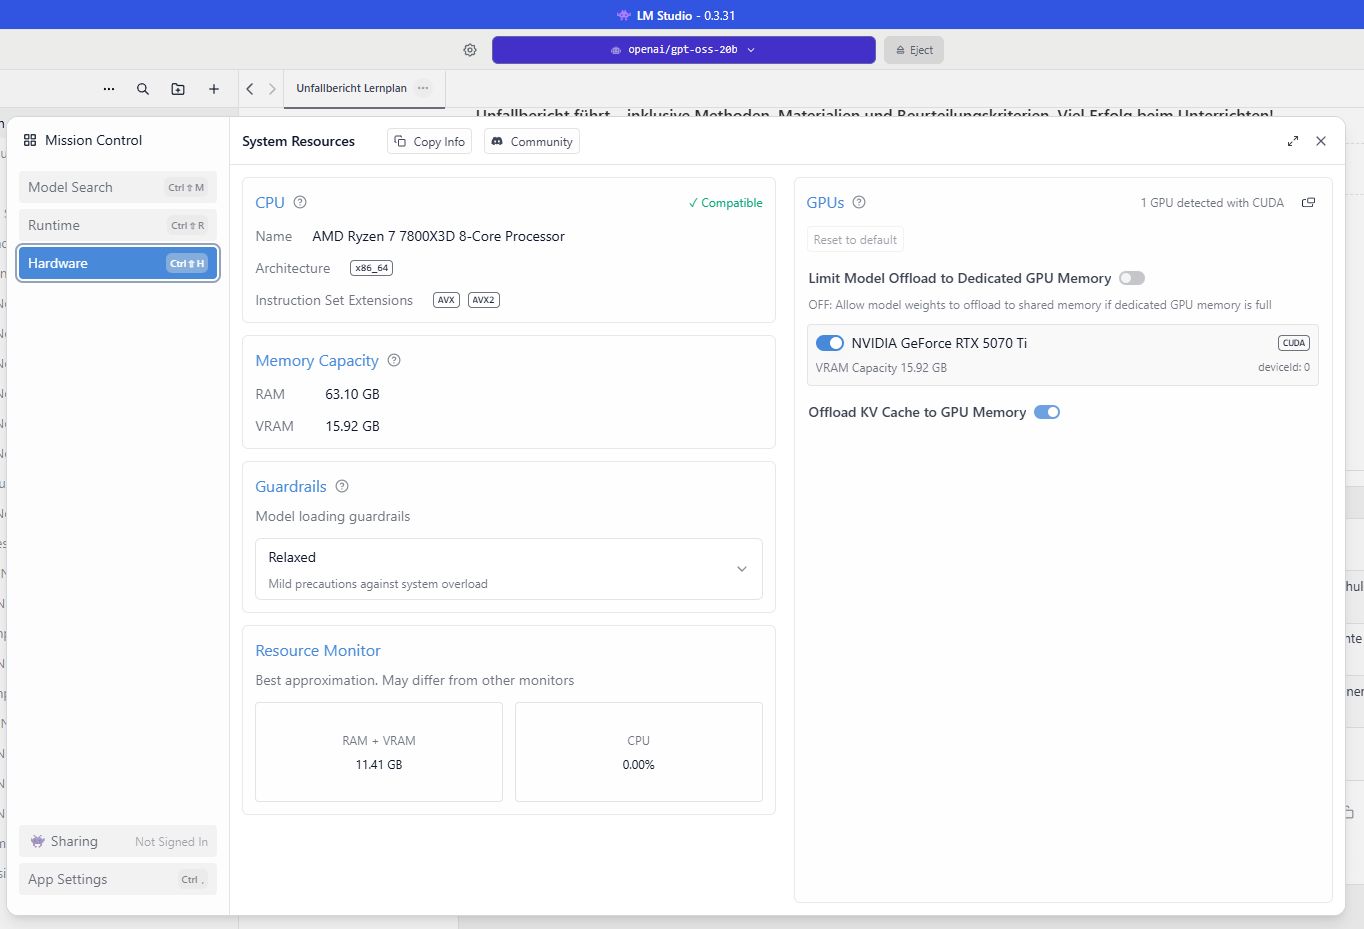Open the three-dots menu in the sidebar toolbar
This screenshot has height=929, width=1364.
pyautogui.click(x=109, y=89)
